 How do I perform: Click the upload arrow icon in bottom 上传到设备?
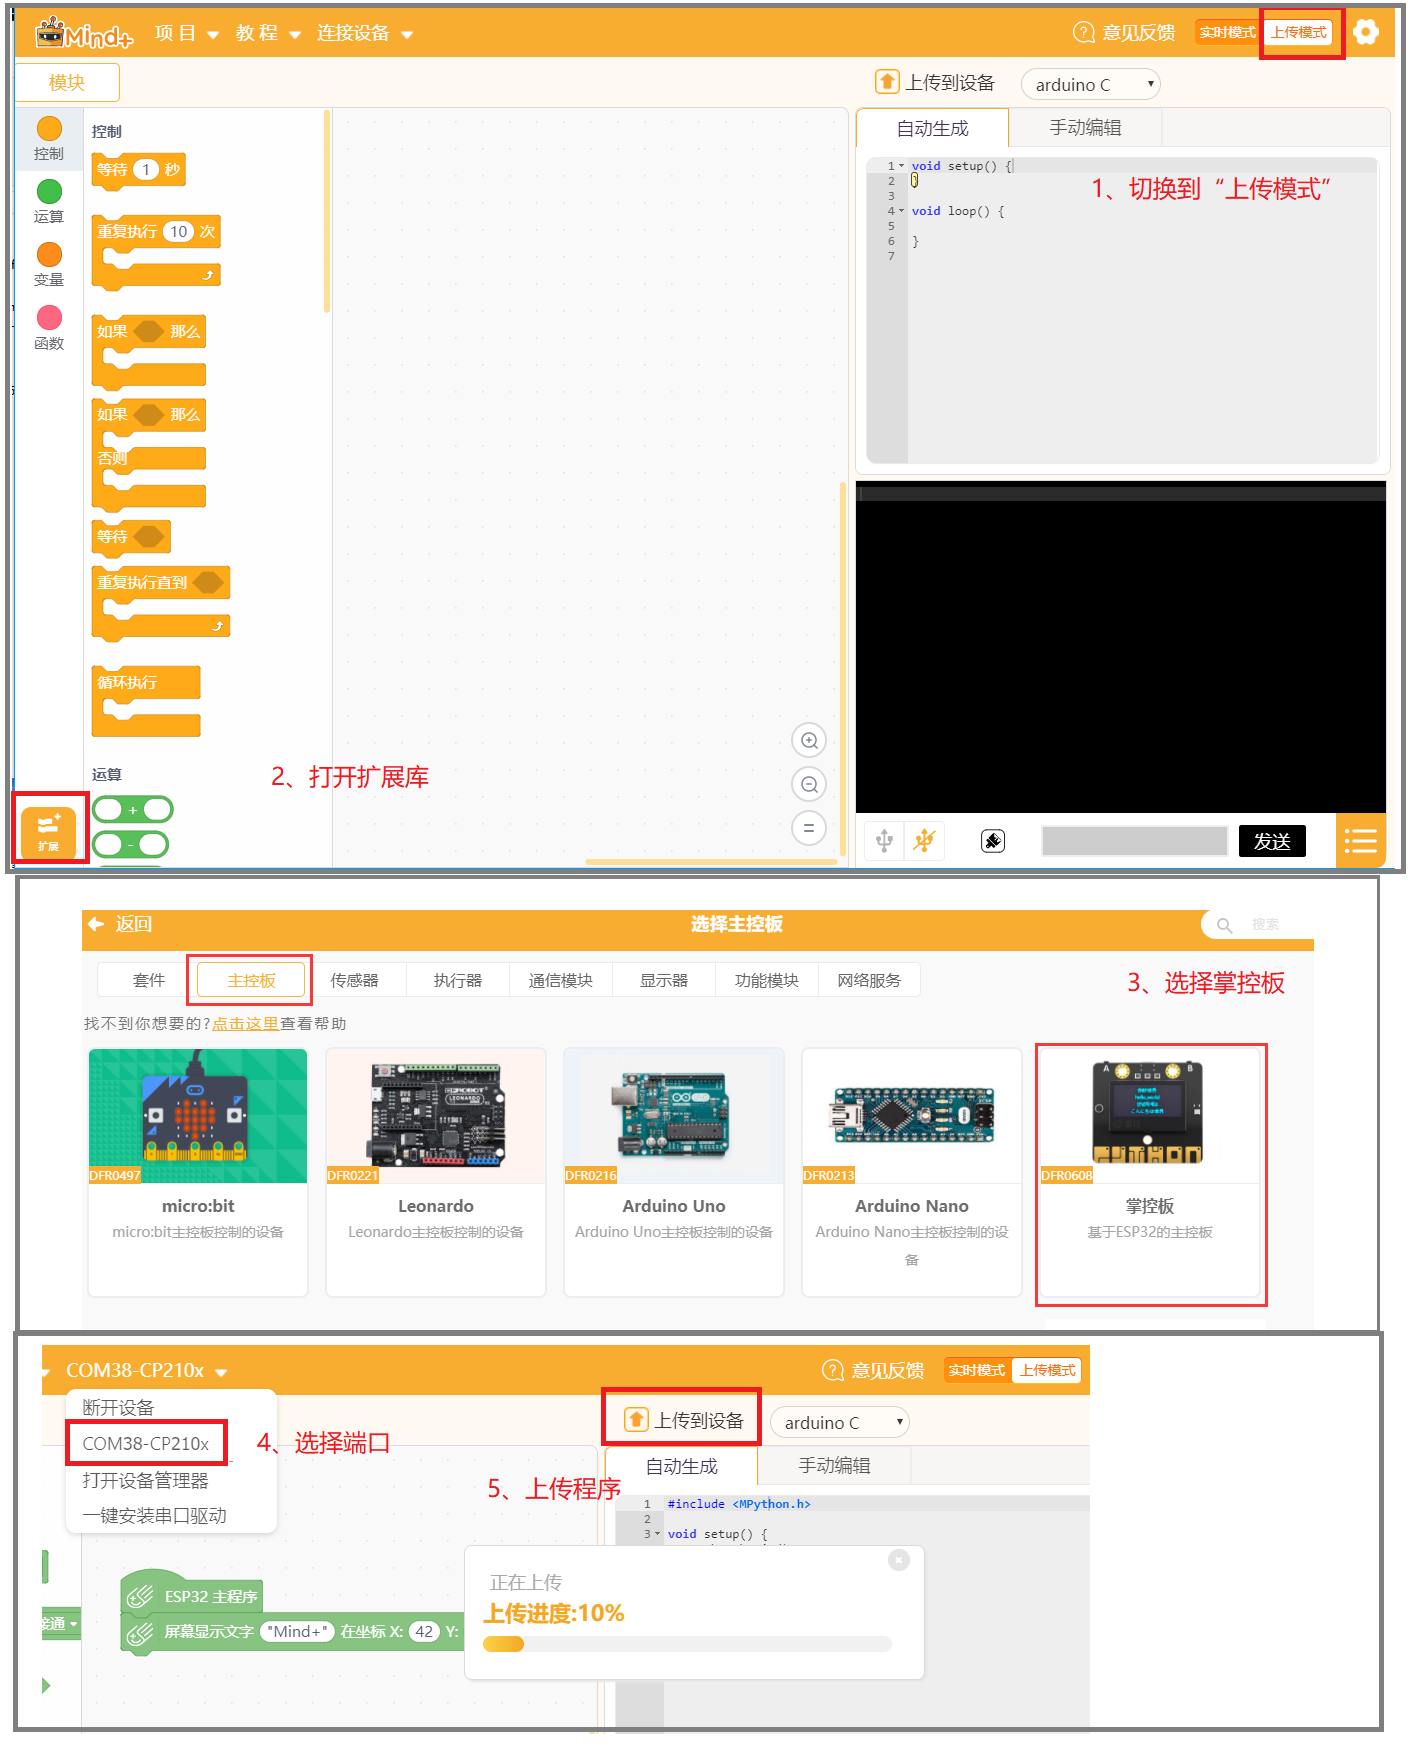coord(636,1420)
